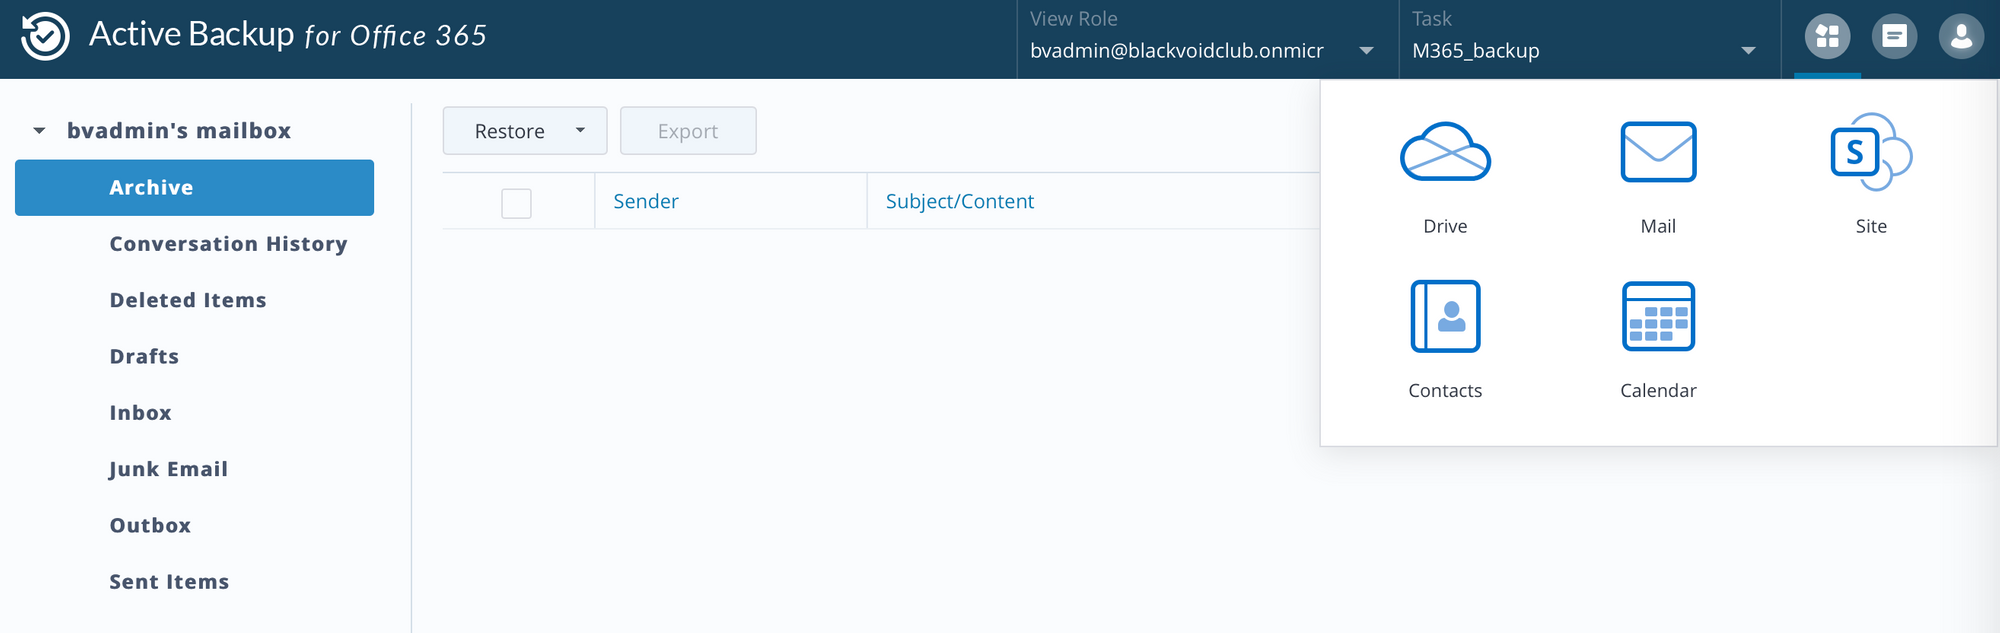Sort by Subject/Content column header
The image size is (2000, 633).
(960, 201)
